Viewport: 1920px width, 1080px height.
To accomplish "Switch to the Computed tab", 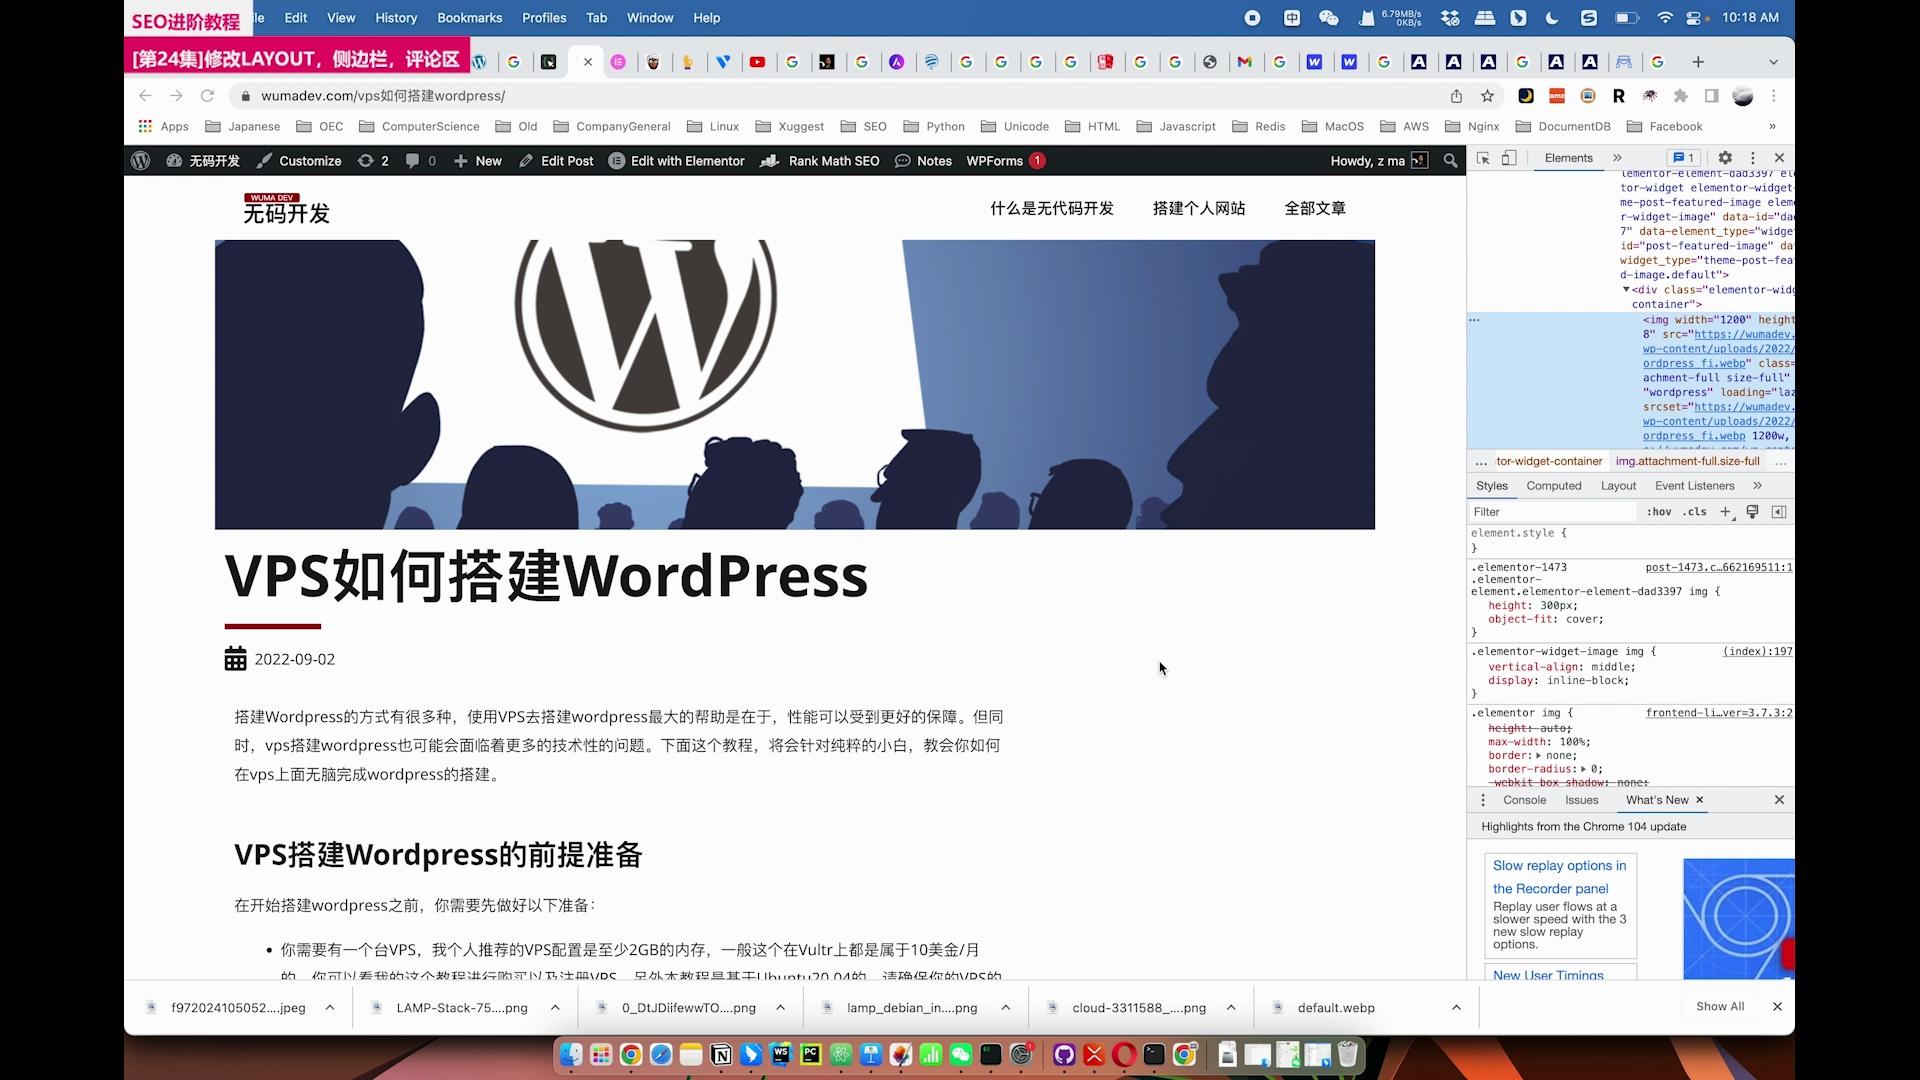I will coord(1553,486).
